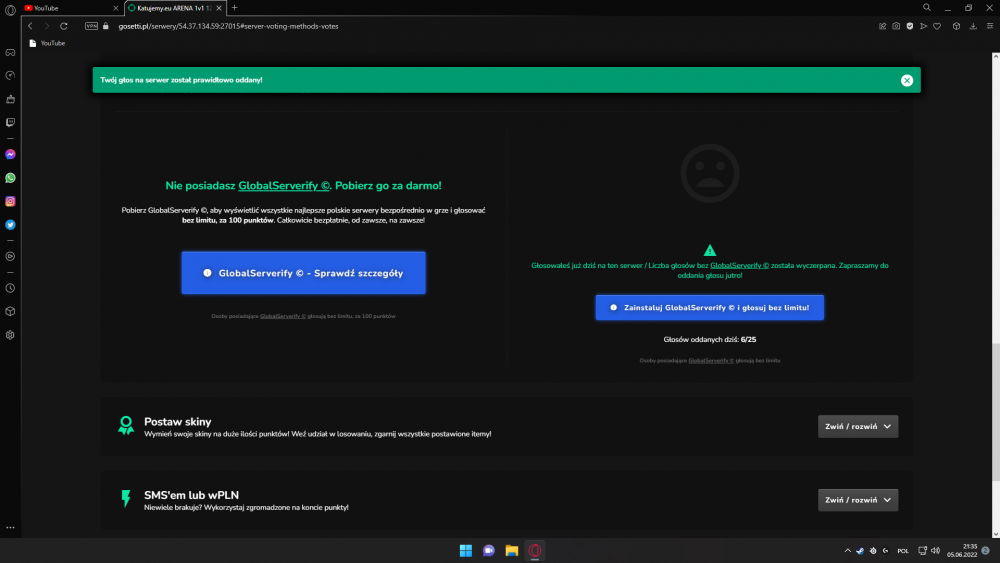Open Messenger in the sidebar
The image size is (1000, 563).
(10, 154)
